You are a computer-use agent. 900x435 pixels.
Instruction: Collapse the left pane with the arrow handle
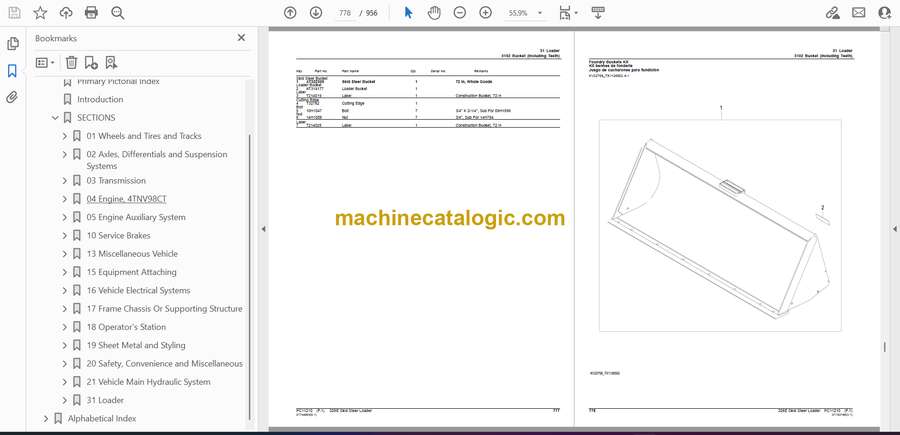[x=263, y=229]
